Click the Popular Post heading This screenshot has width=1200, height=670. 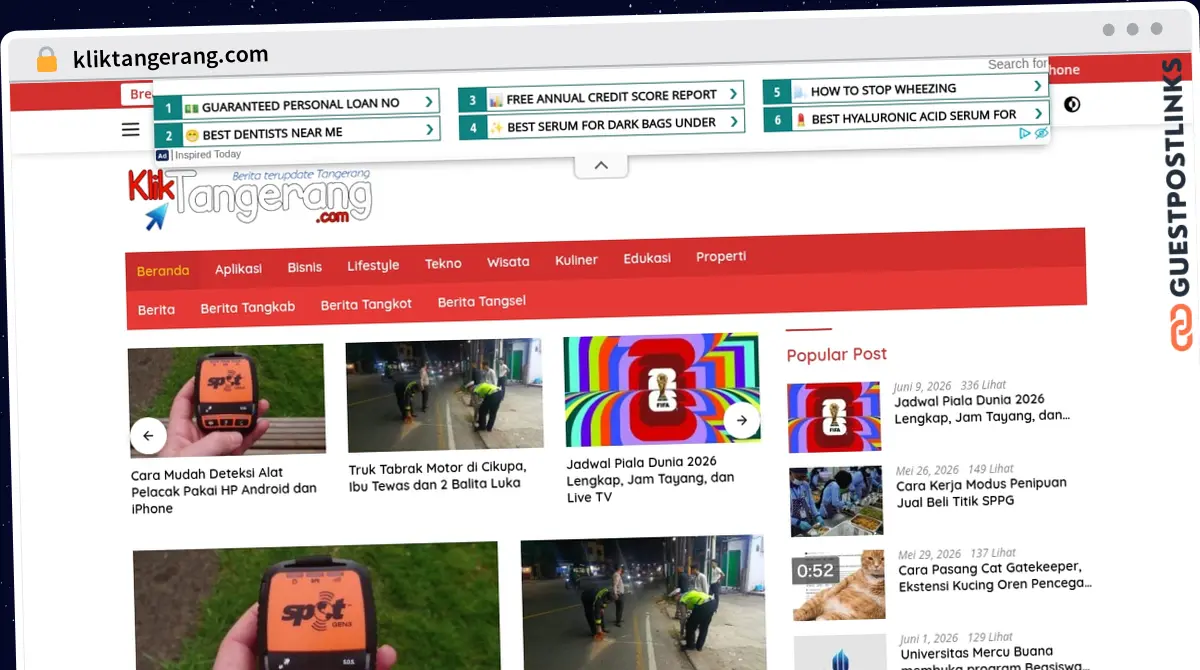point(836,354)
